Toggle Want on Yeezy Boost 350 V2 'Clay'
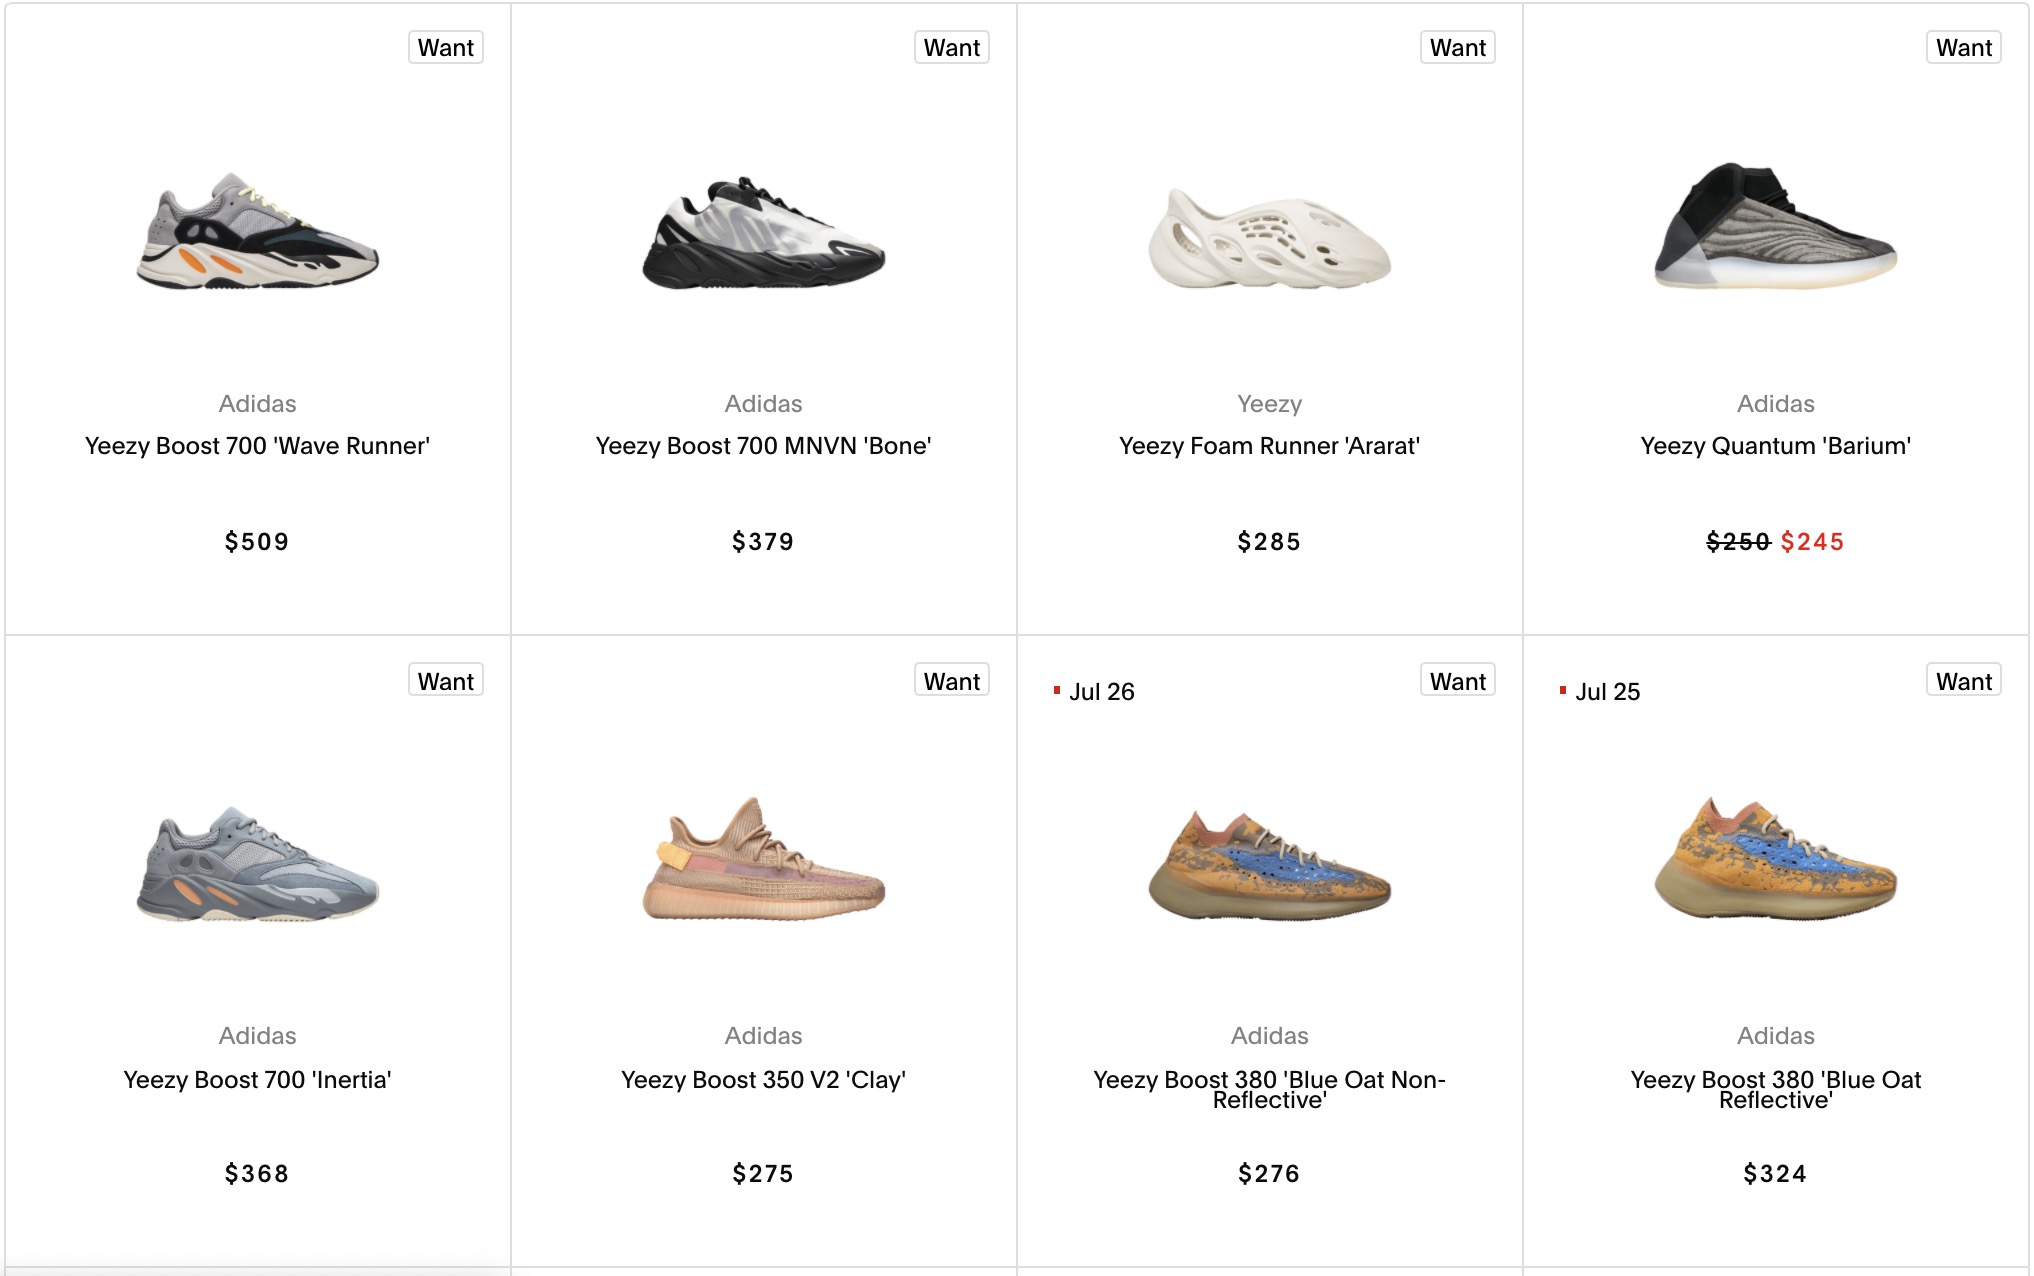The image size is (2034, 1276). click(951, 681)
